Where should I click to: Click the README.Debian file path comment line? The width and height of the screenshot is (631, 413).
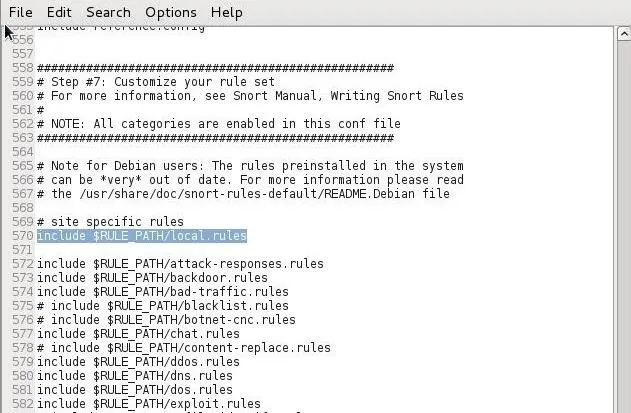243,194
